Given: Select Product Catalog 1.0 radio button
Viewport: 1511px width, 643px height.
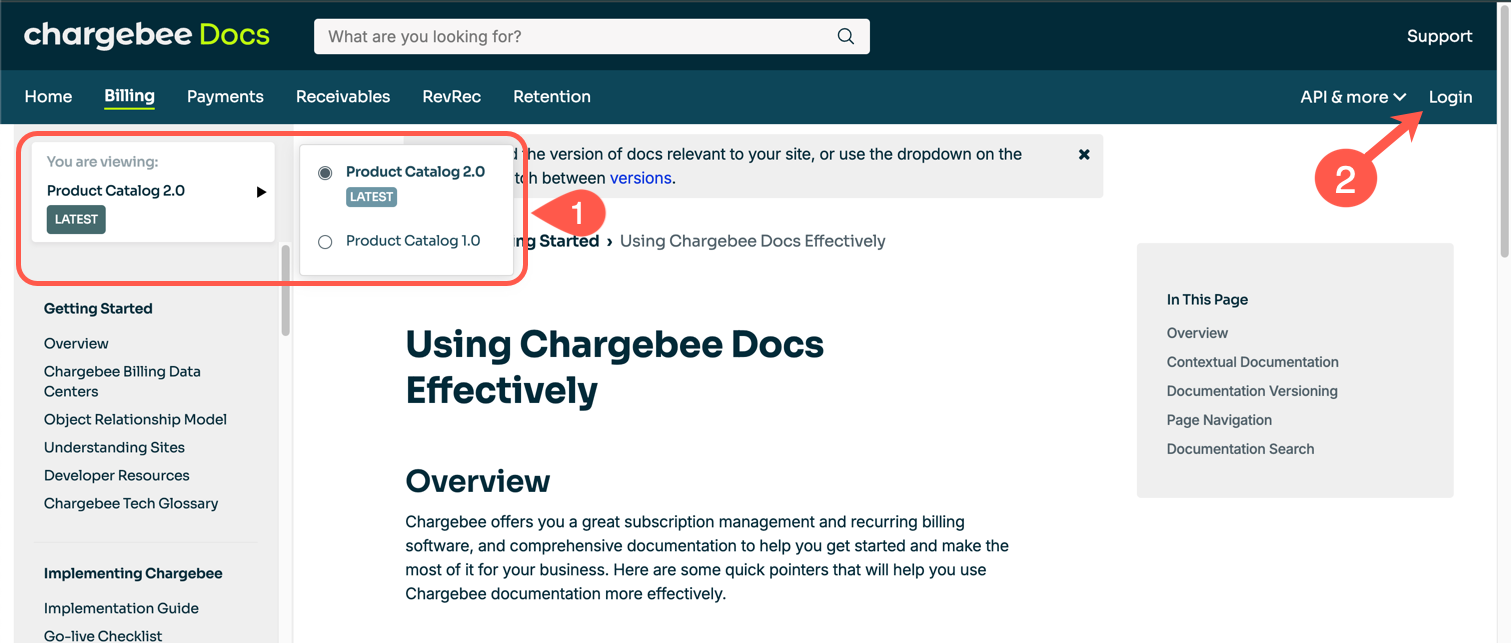Looking at the screenshot, I should click(325, 242).
